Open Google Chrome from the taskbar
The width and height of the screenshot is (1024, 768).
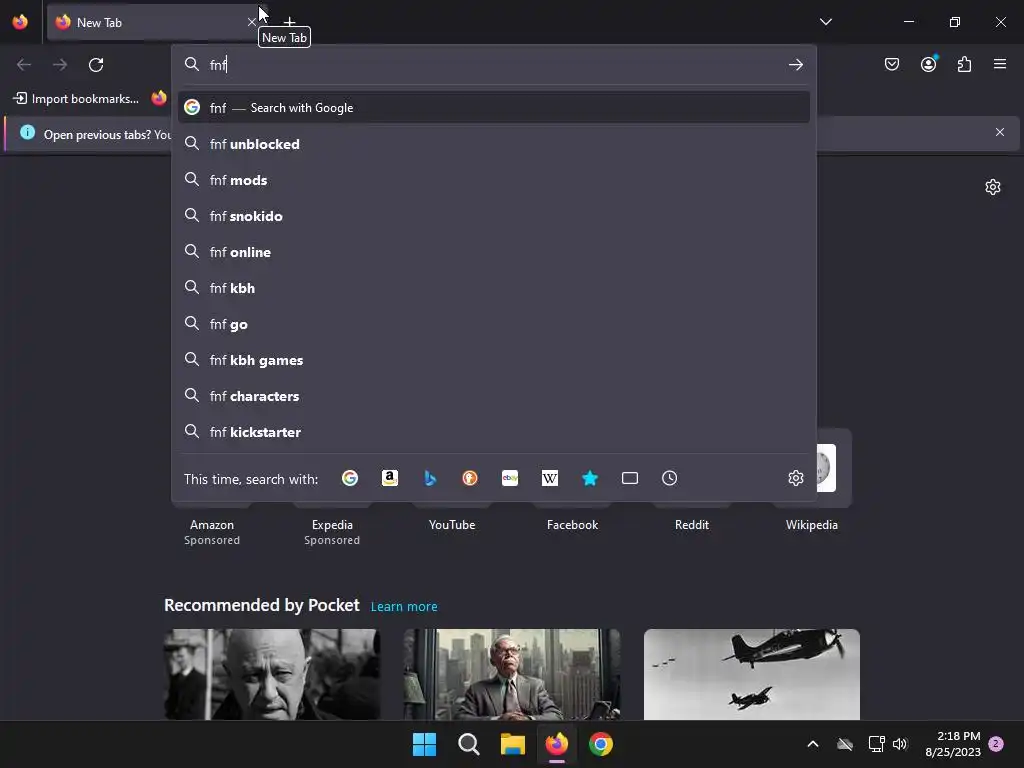coord(601,744)
